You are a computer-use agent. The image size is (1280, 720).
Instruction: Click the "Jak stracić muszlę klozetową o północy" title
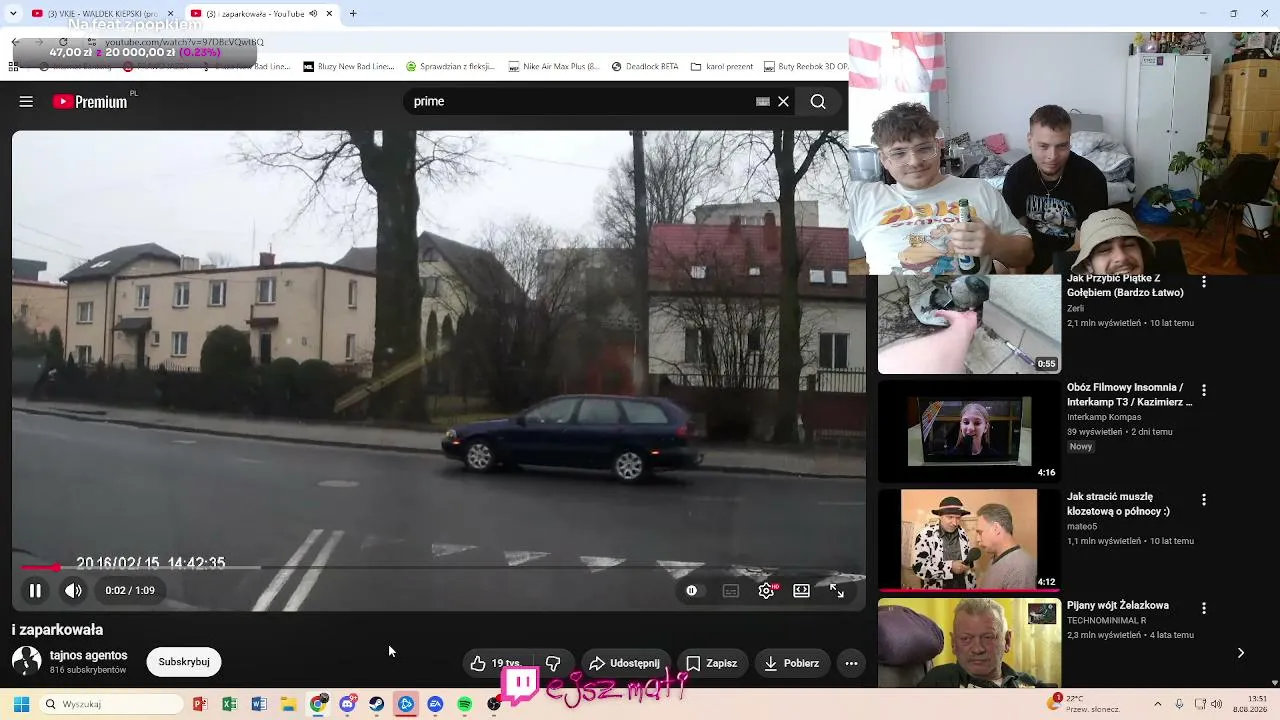[x=1118, y=504]
